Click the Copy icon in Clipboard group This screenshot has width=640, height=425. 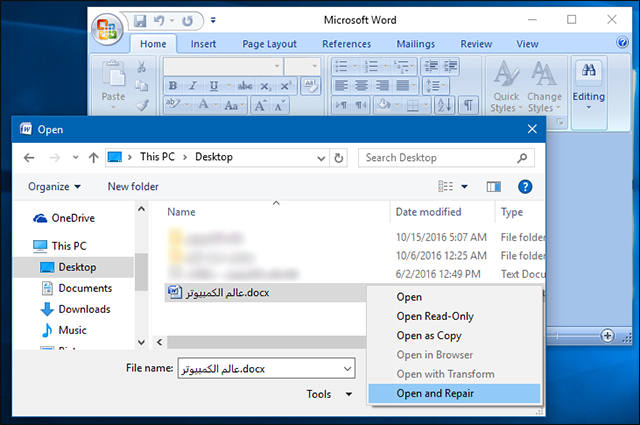[x=141, y=85]
